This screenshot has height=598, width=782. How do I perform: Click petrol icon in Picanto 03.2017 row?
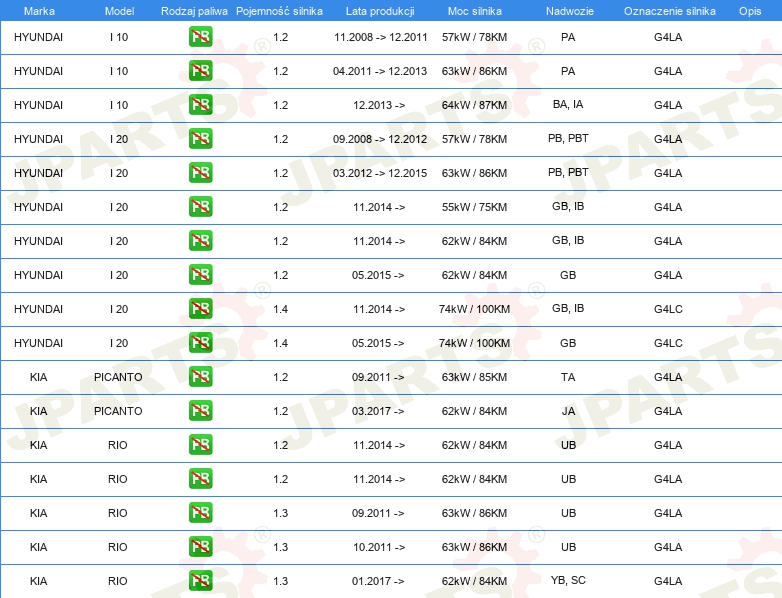tap(200, 410)
